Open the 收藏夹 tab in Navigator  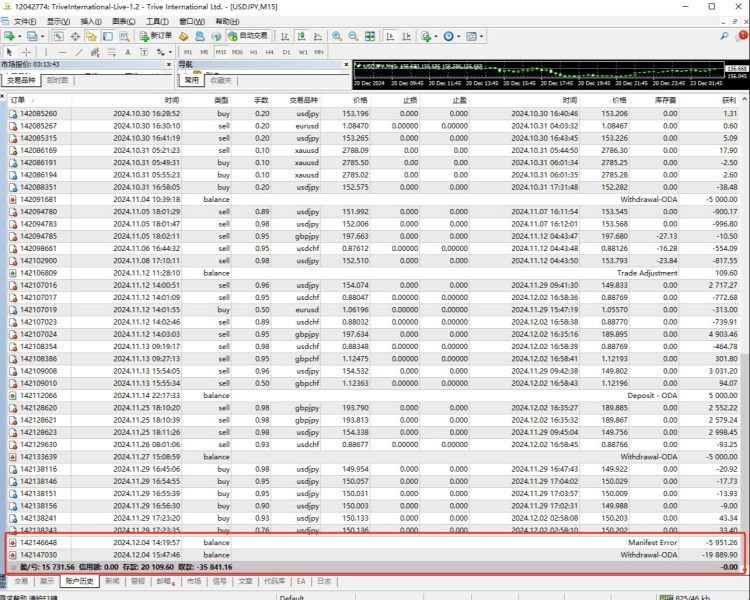pos(221,81)
